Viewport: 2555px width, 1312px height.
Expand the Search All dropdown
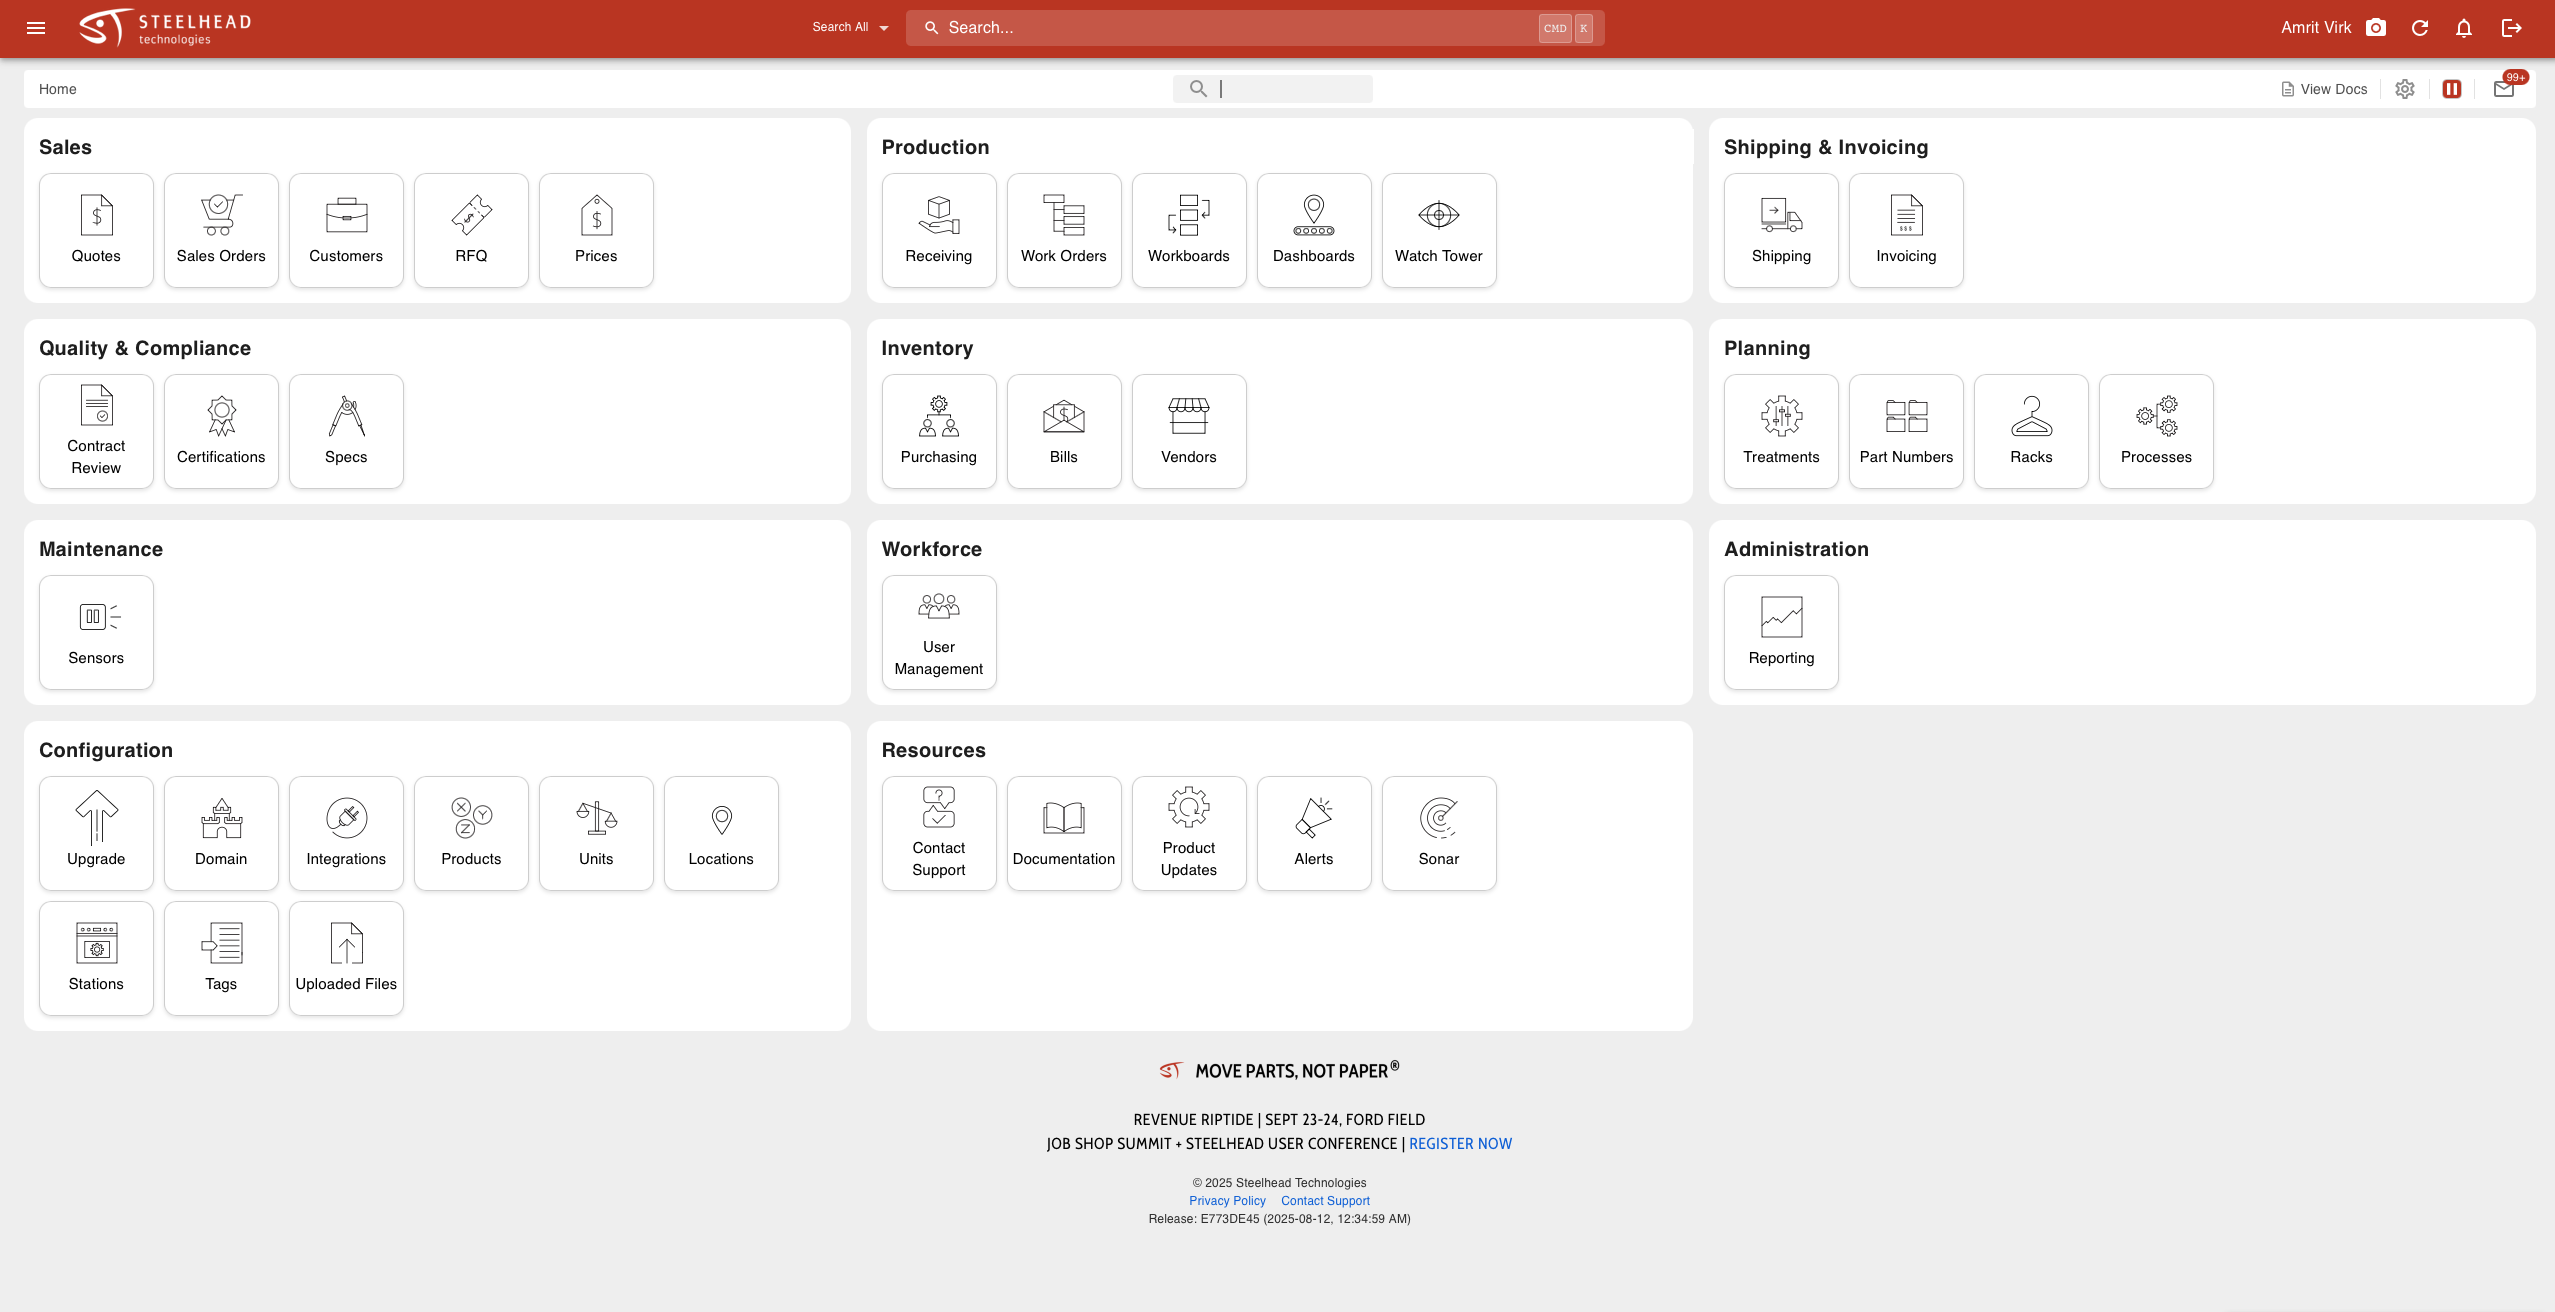pos(850,28)
